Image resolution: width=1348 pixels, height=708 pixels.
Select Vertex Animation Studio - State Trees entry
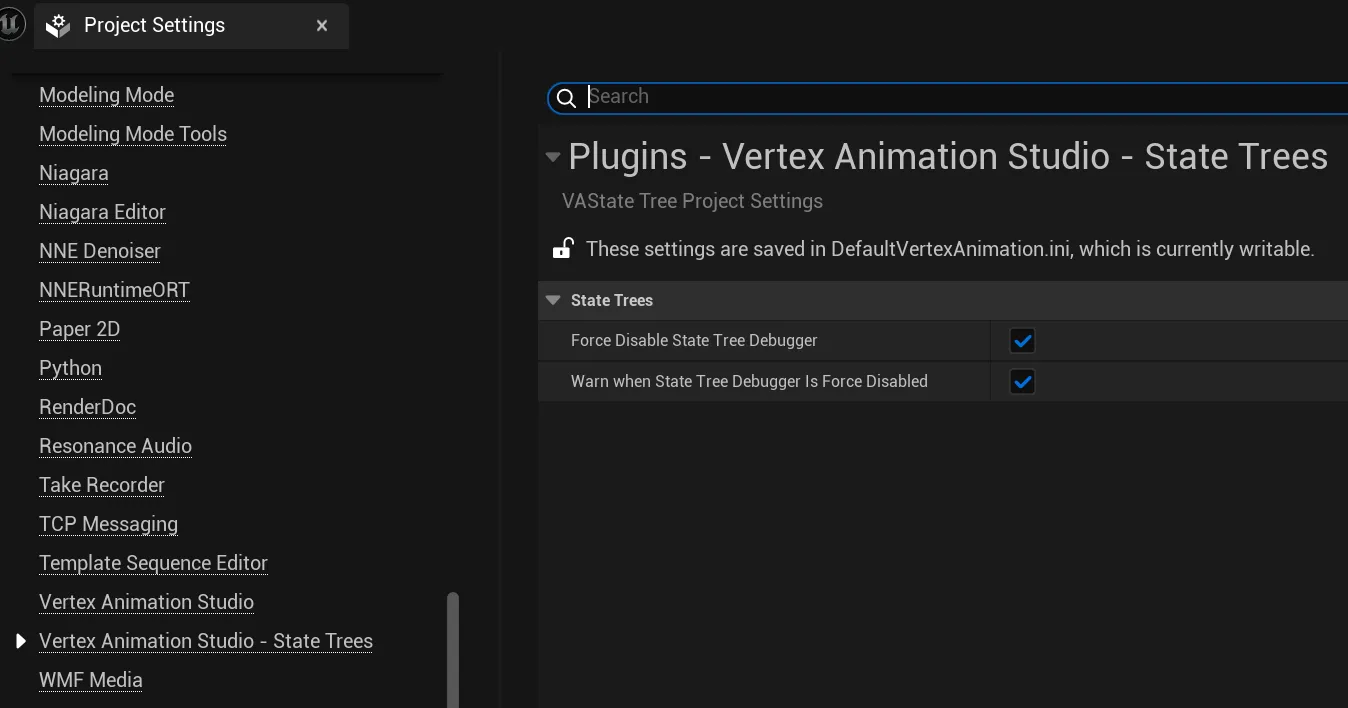point(206,641)
